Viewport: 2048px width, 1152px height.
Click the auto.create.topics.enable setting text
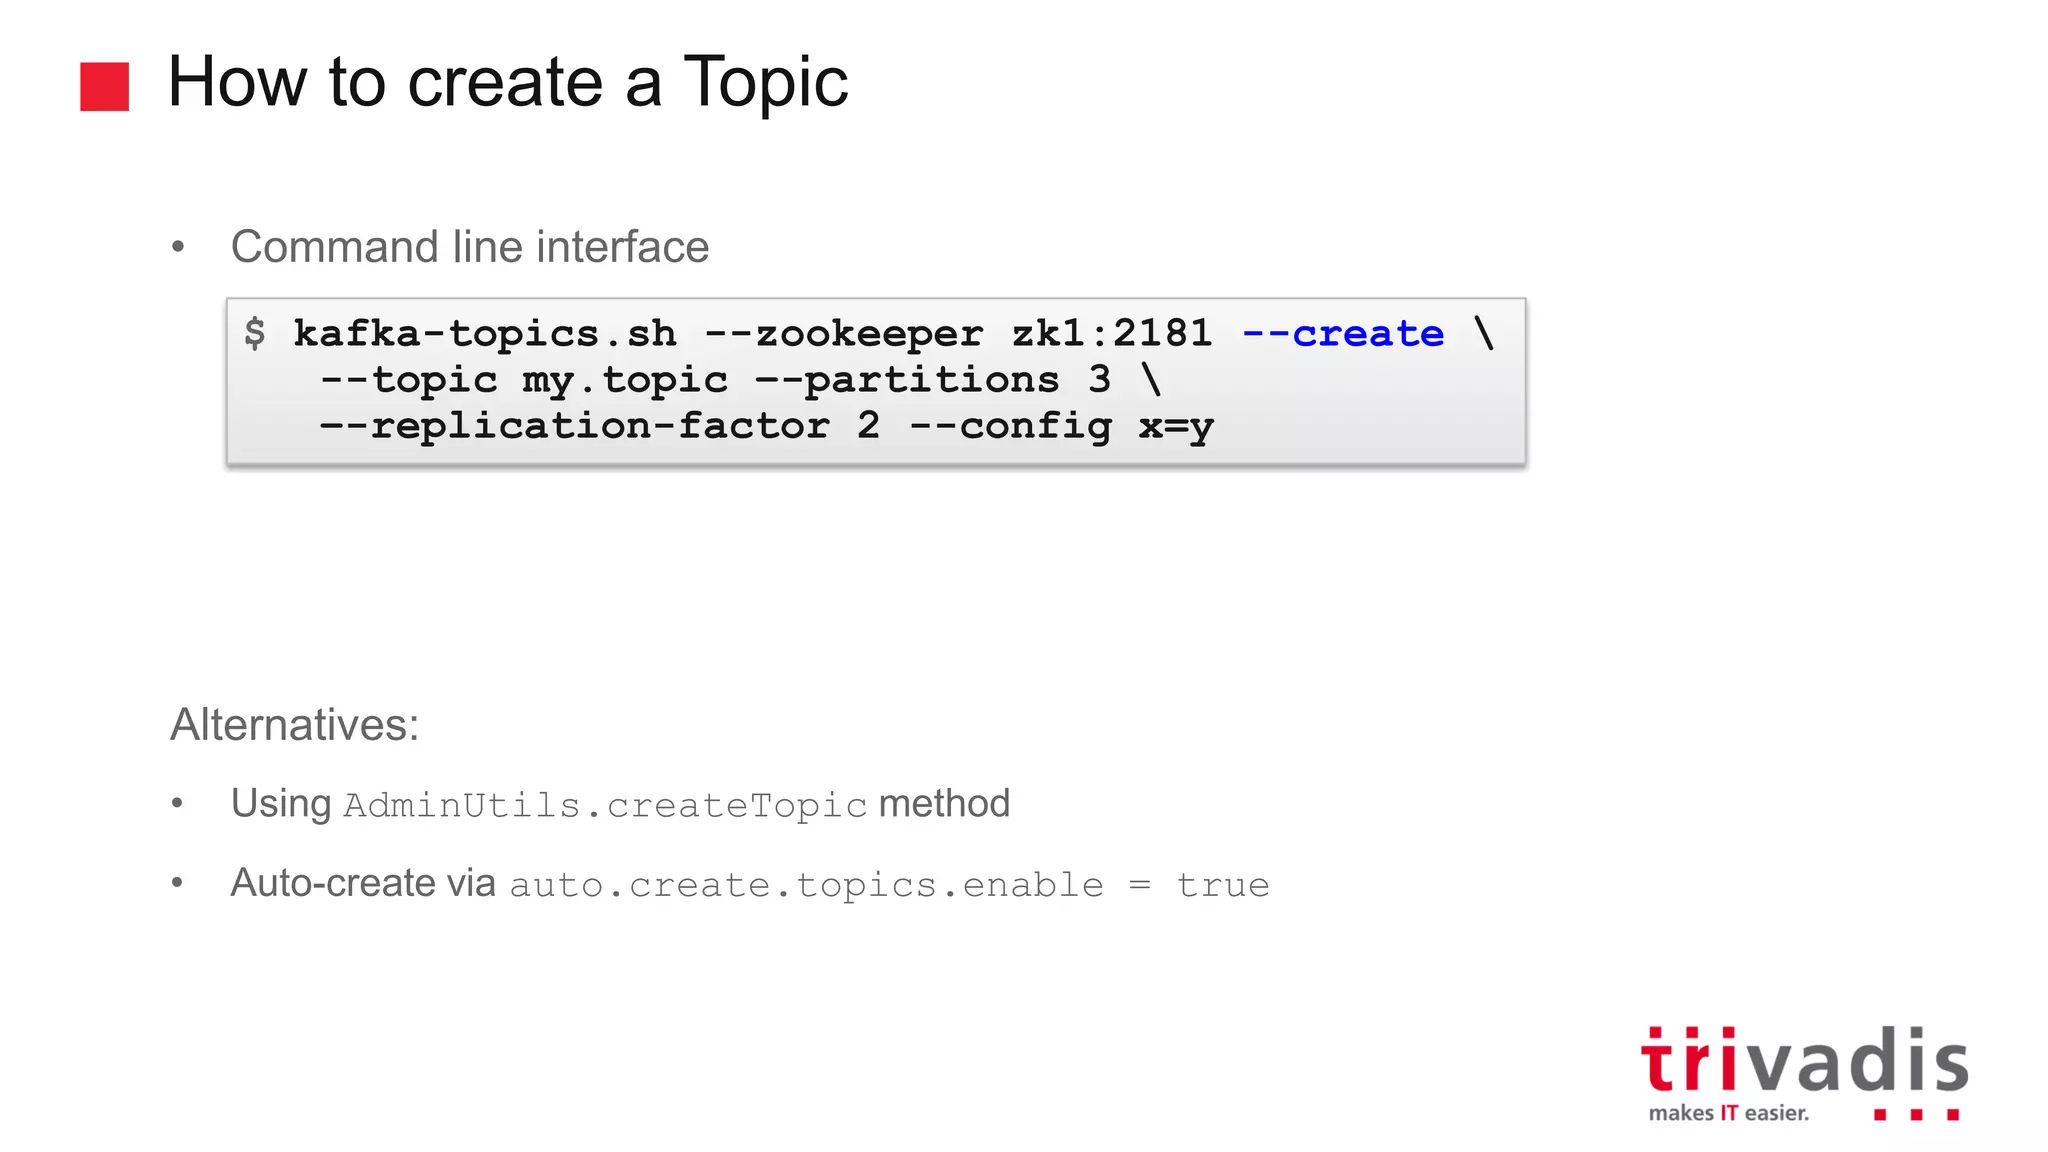coord(806,885)
